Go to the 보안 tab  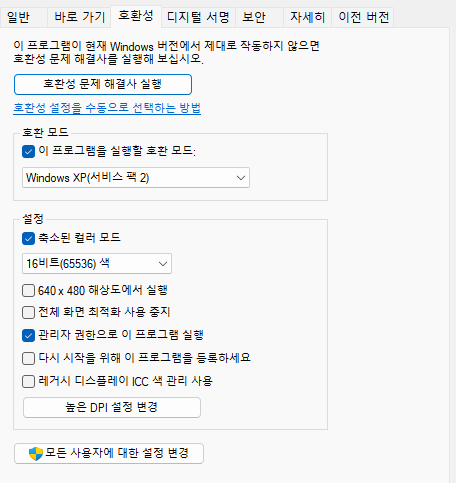coord(259,17)
